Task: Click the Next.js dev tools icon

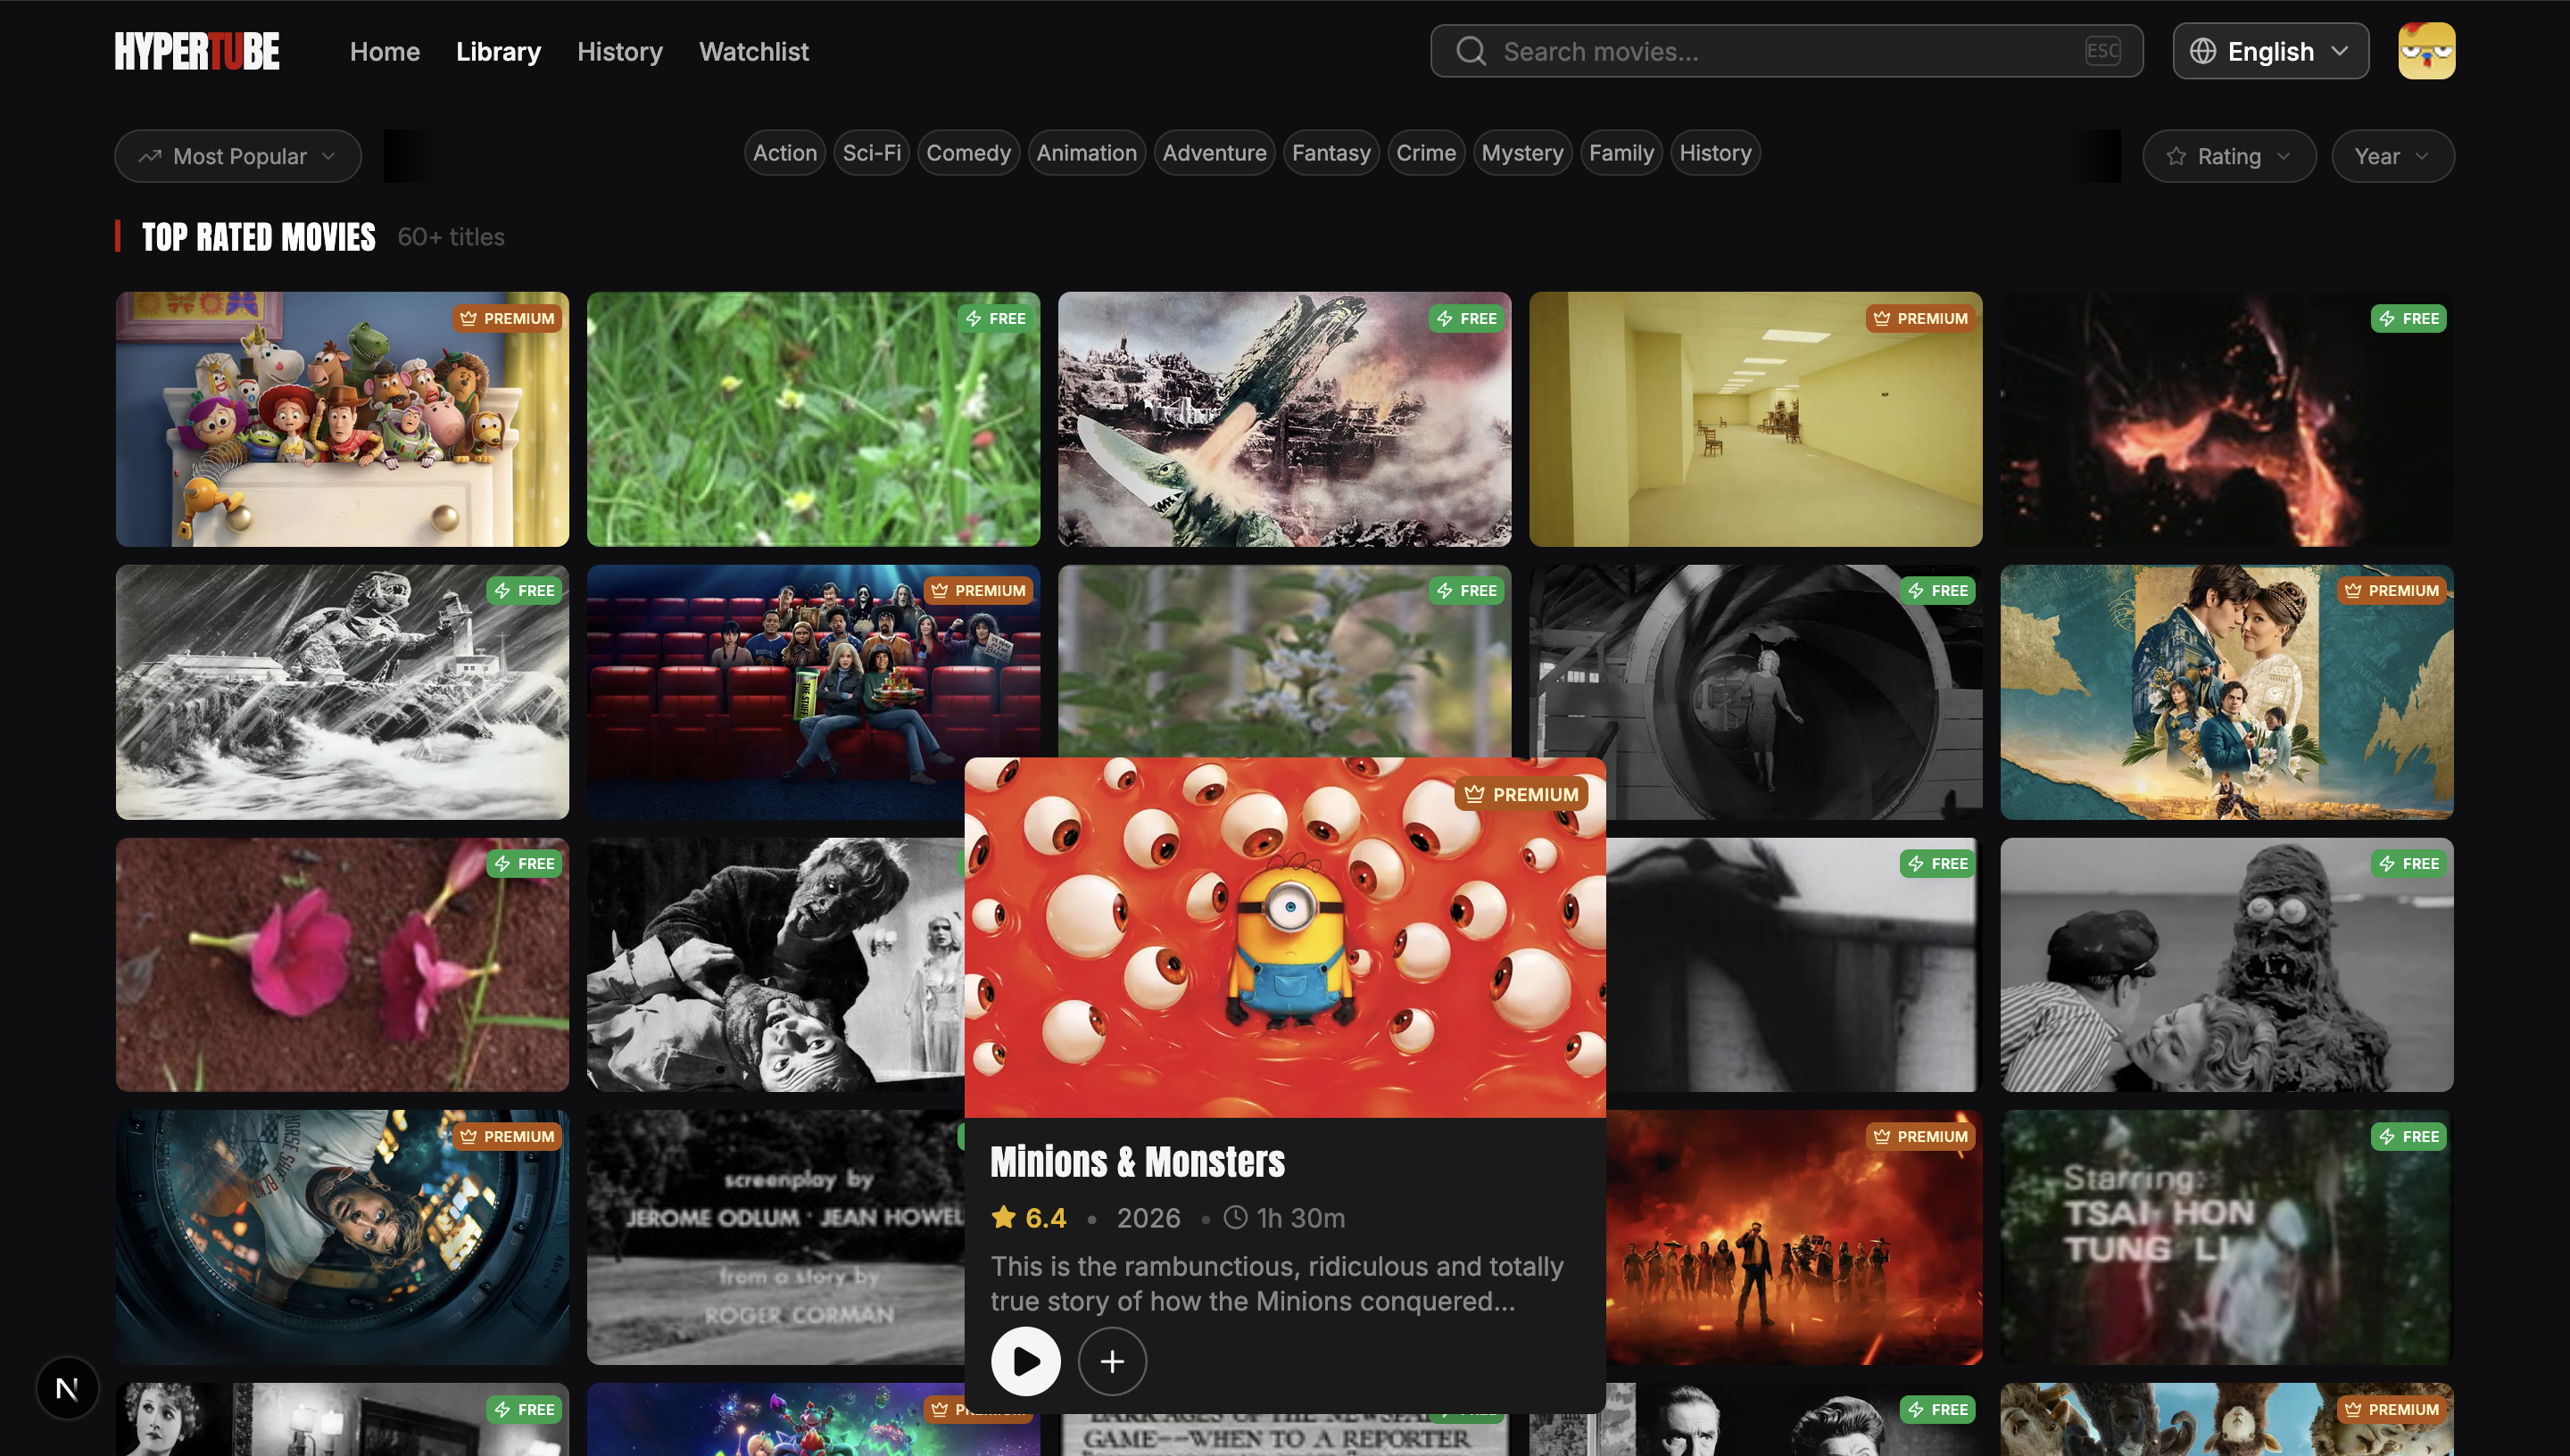Action: pyautogui.click(x=67, y=1388)
